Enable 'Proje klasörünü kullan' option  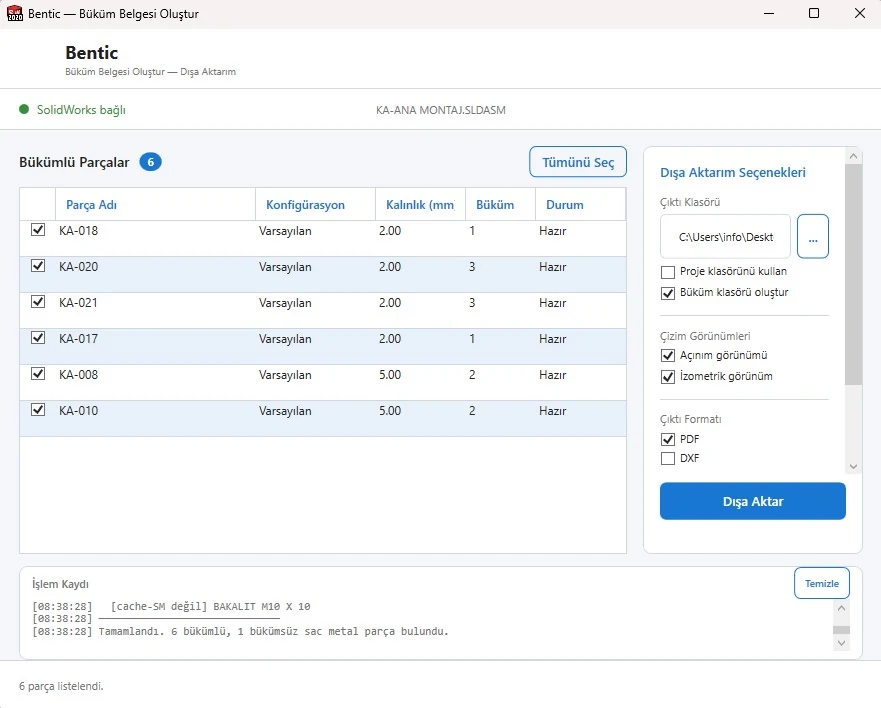[x=668, y=273]
